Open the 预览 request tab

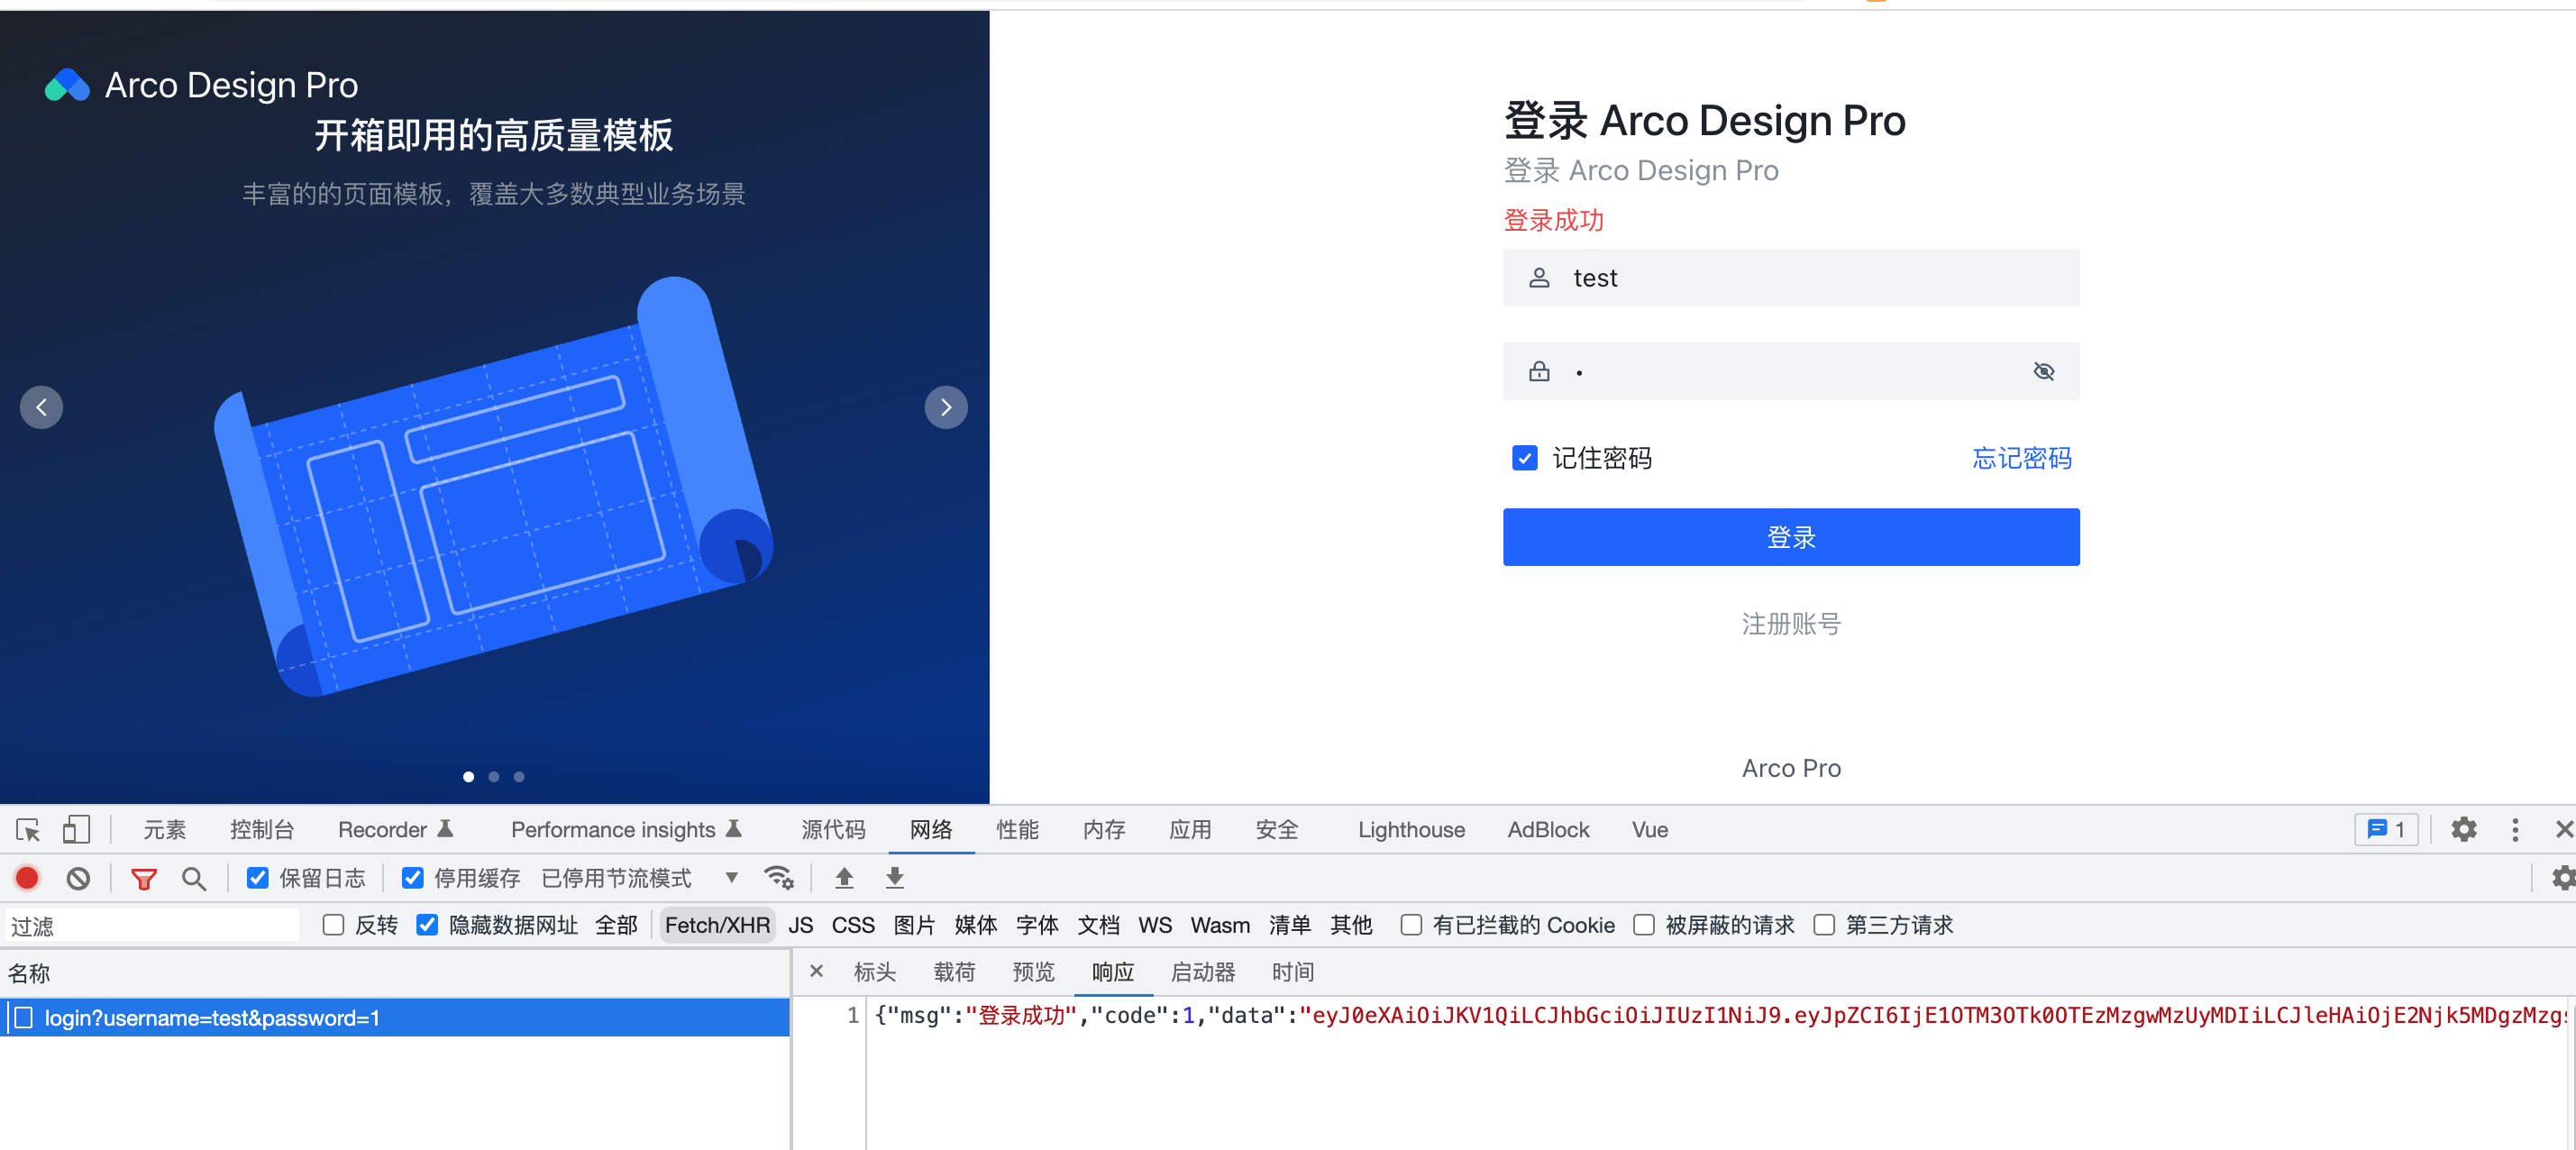[1033, 972]
